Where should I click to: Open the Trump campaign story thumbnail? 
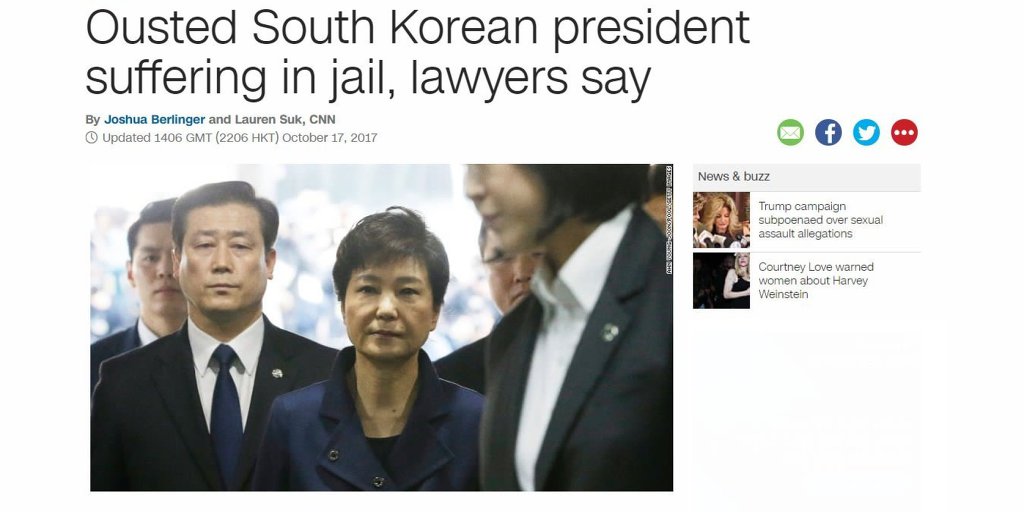pyautogui.click(x=722, y=220)
